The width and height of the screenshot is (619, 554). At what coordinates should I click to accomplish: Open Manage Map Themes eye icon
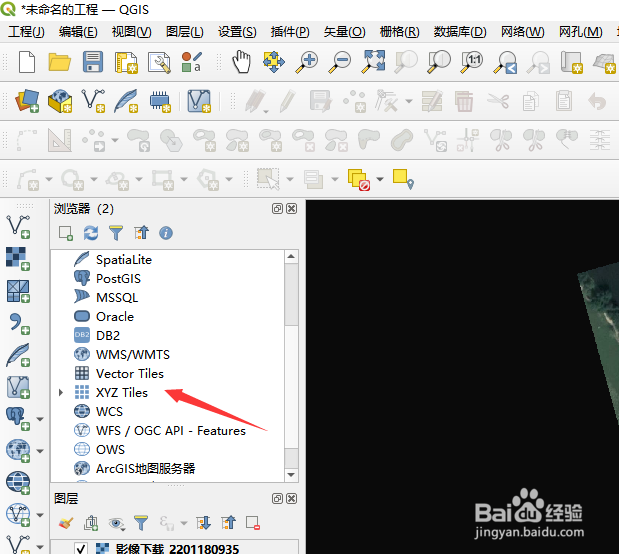pos(116,524)
